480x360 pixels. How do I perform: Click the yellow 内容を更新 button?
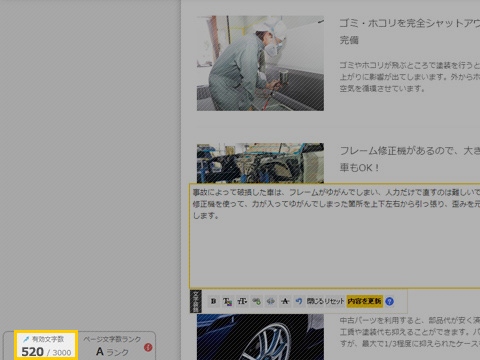tap(364, 301)
